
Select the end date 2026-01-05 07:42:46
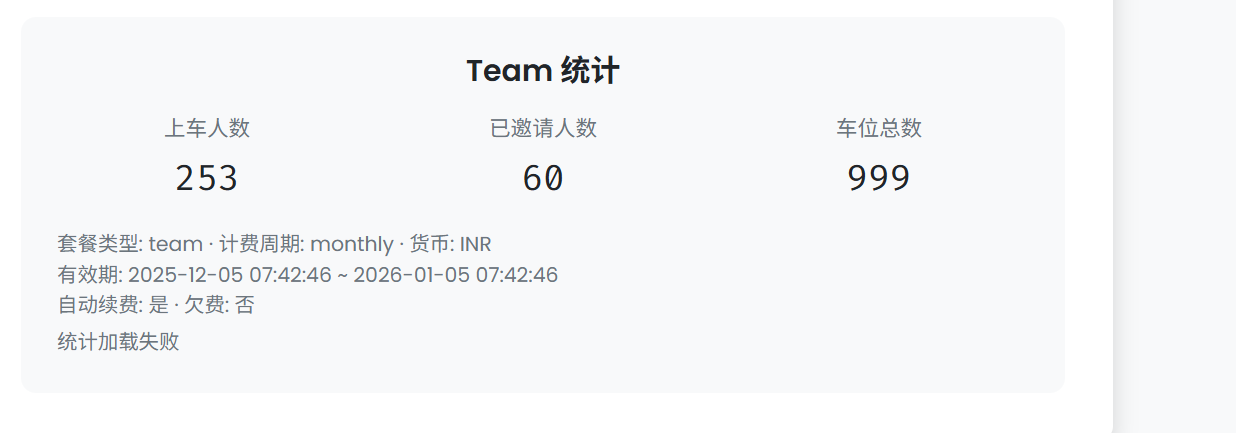click(456, 275)
